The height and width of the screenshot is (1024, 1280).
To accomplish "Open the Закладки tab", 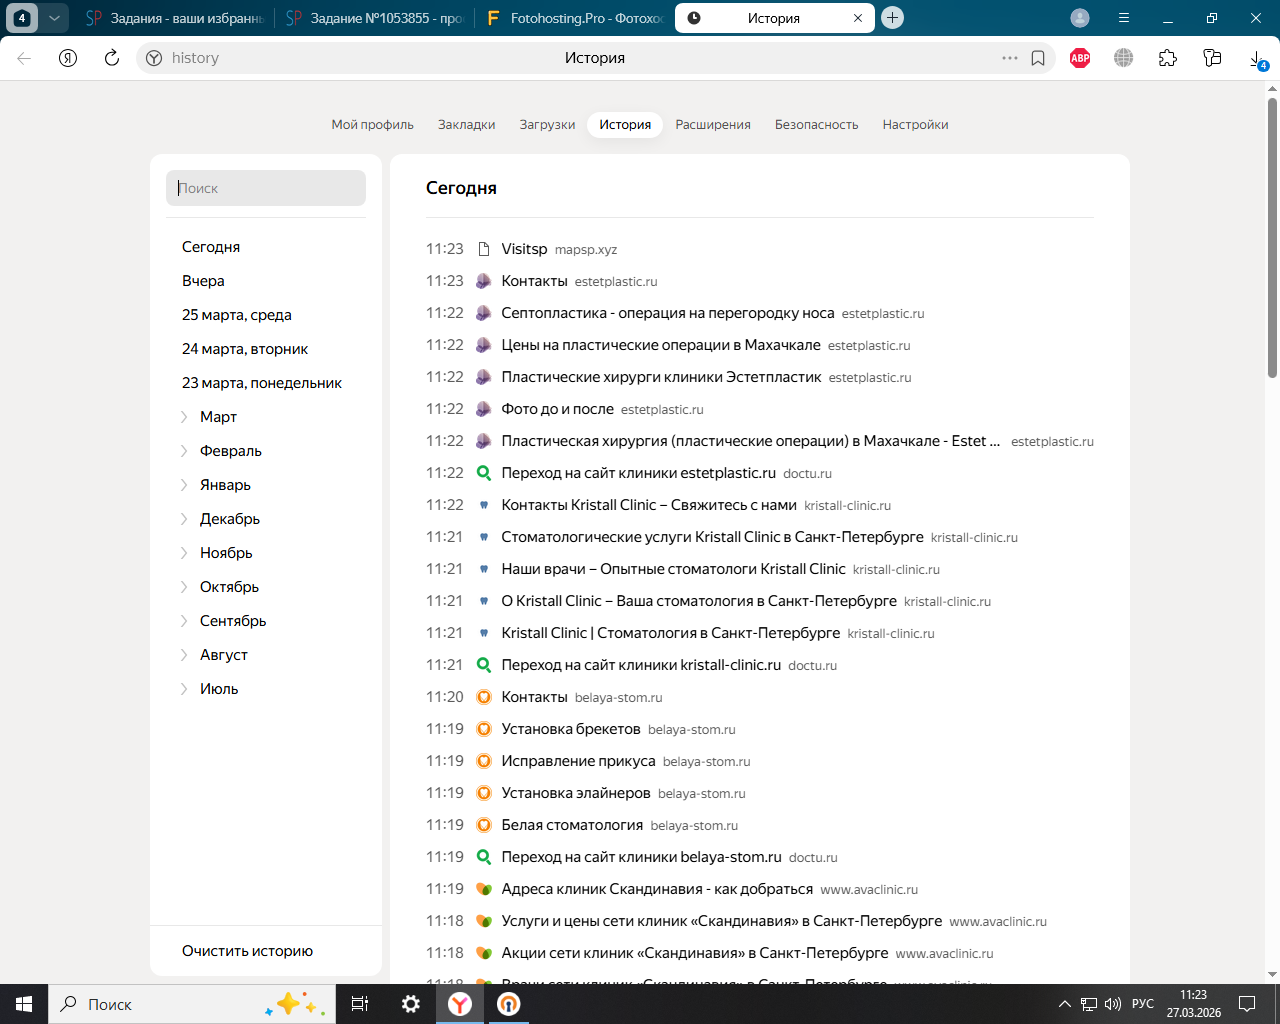I will coord(467,125).
